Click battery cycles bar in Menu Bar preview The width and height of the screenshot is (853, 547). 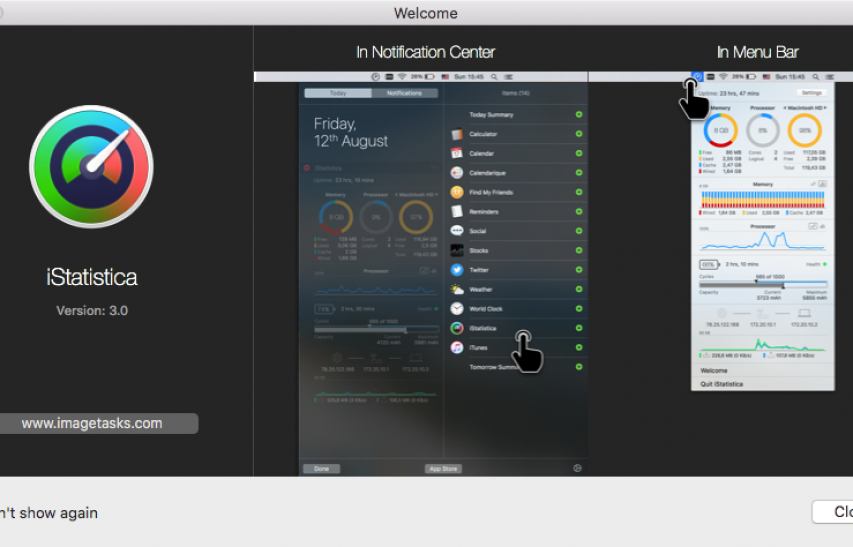[x=763, y=284]
